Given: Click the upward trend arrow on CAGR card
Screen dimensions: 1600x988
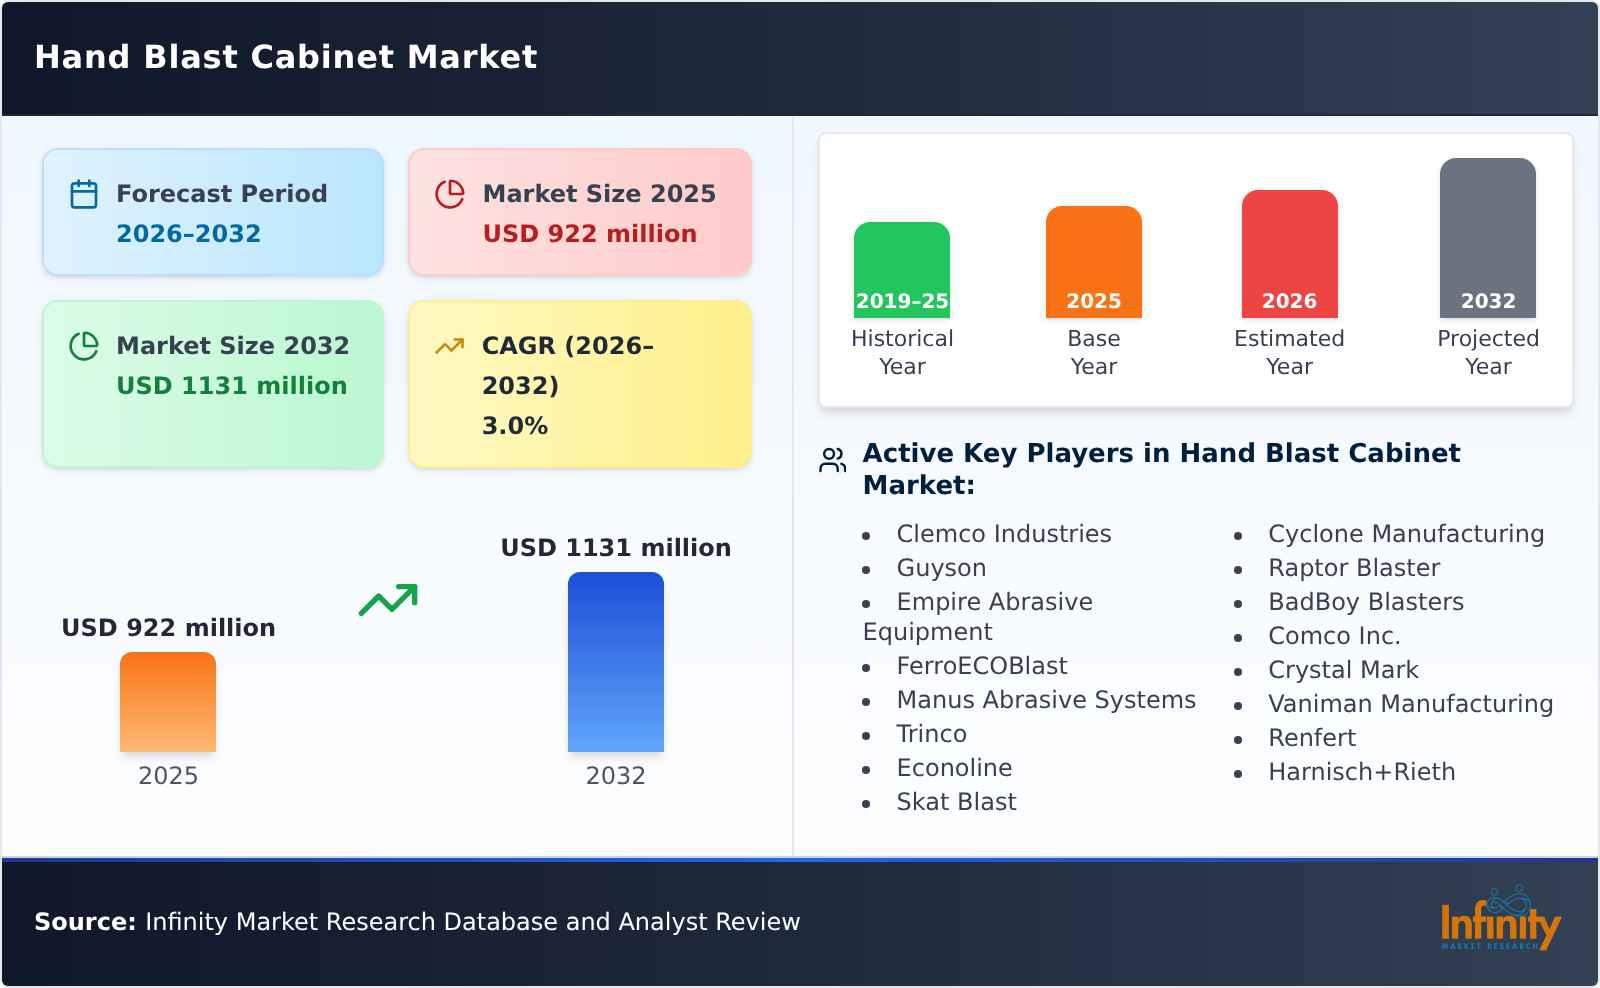Looking at the screenshot, I should pyautogui.click(x=450, y=346).
